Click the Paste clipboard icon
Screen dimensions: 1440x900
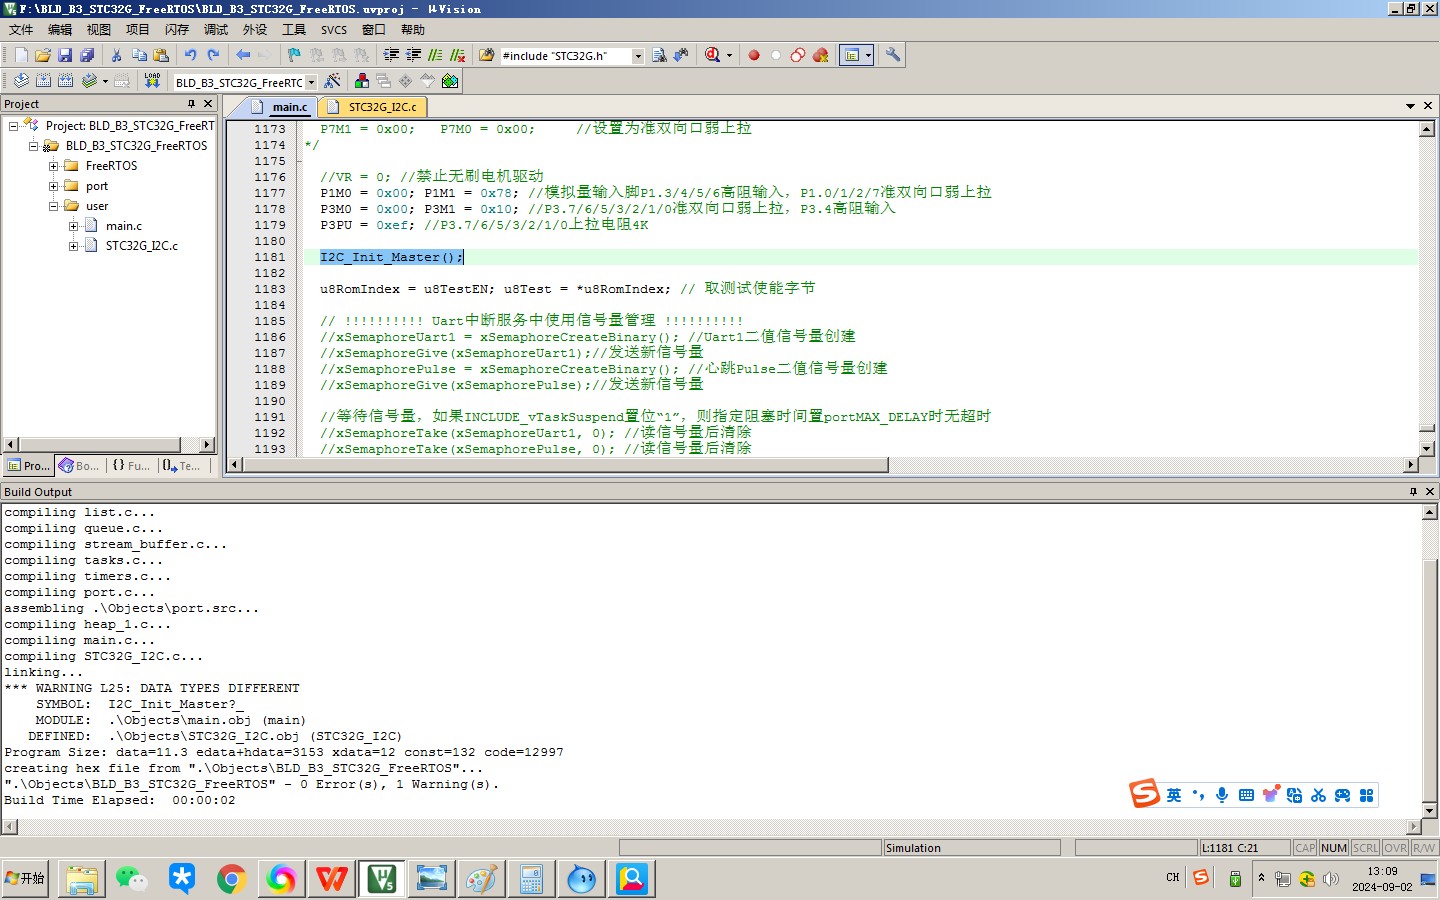tap(161, 56)
